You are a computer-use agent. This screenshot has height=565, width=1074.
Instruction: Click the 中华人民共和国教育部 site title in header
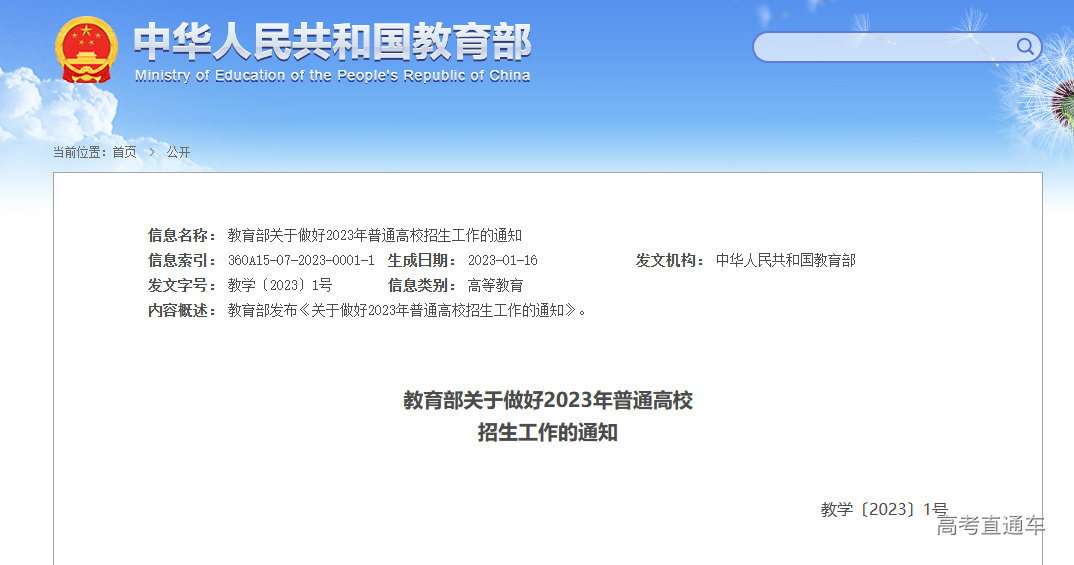click(332, 42)
